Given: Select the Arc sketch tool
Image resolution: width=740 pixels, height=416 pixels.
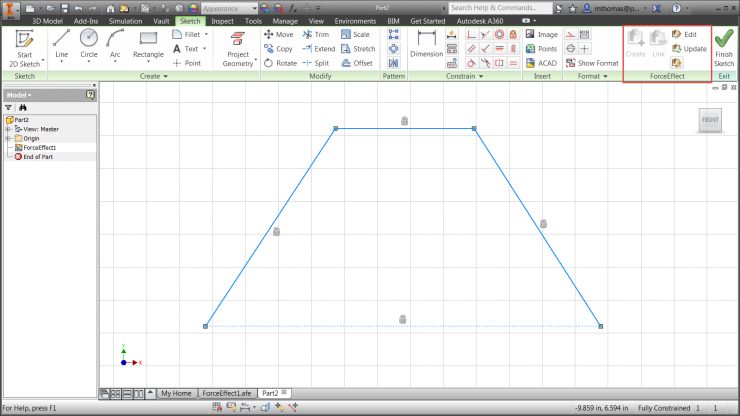Looking at the screenshot, I should point(115,44).
